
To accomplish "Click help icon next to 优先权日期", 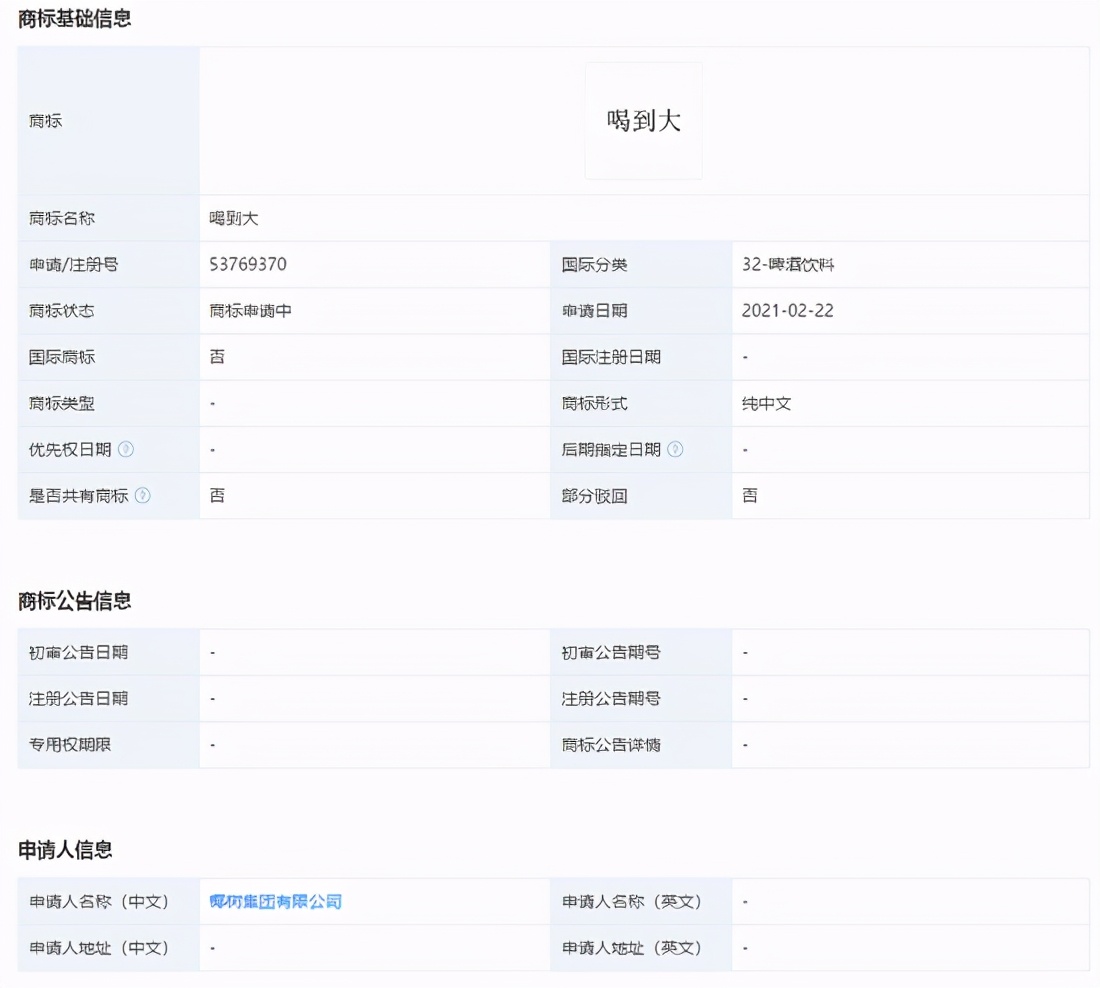I will click(125, 450).
